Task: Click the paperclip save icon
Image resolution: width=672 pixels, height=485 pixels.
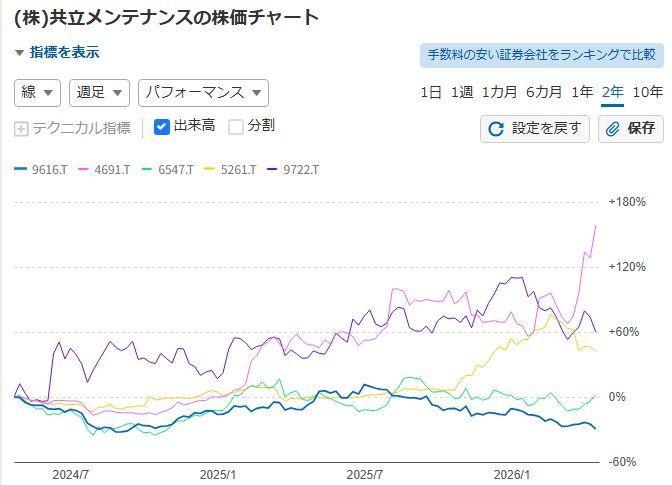Action: point(613,128)
